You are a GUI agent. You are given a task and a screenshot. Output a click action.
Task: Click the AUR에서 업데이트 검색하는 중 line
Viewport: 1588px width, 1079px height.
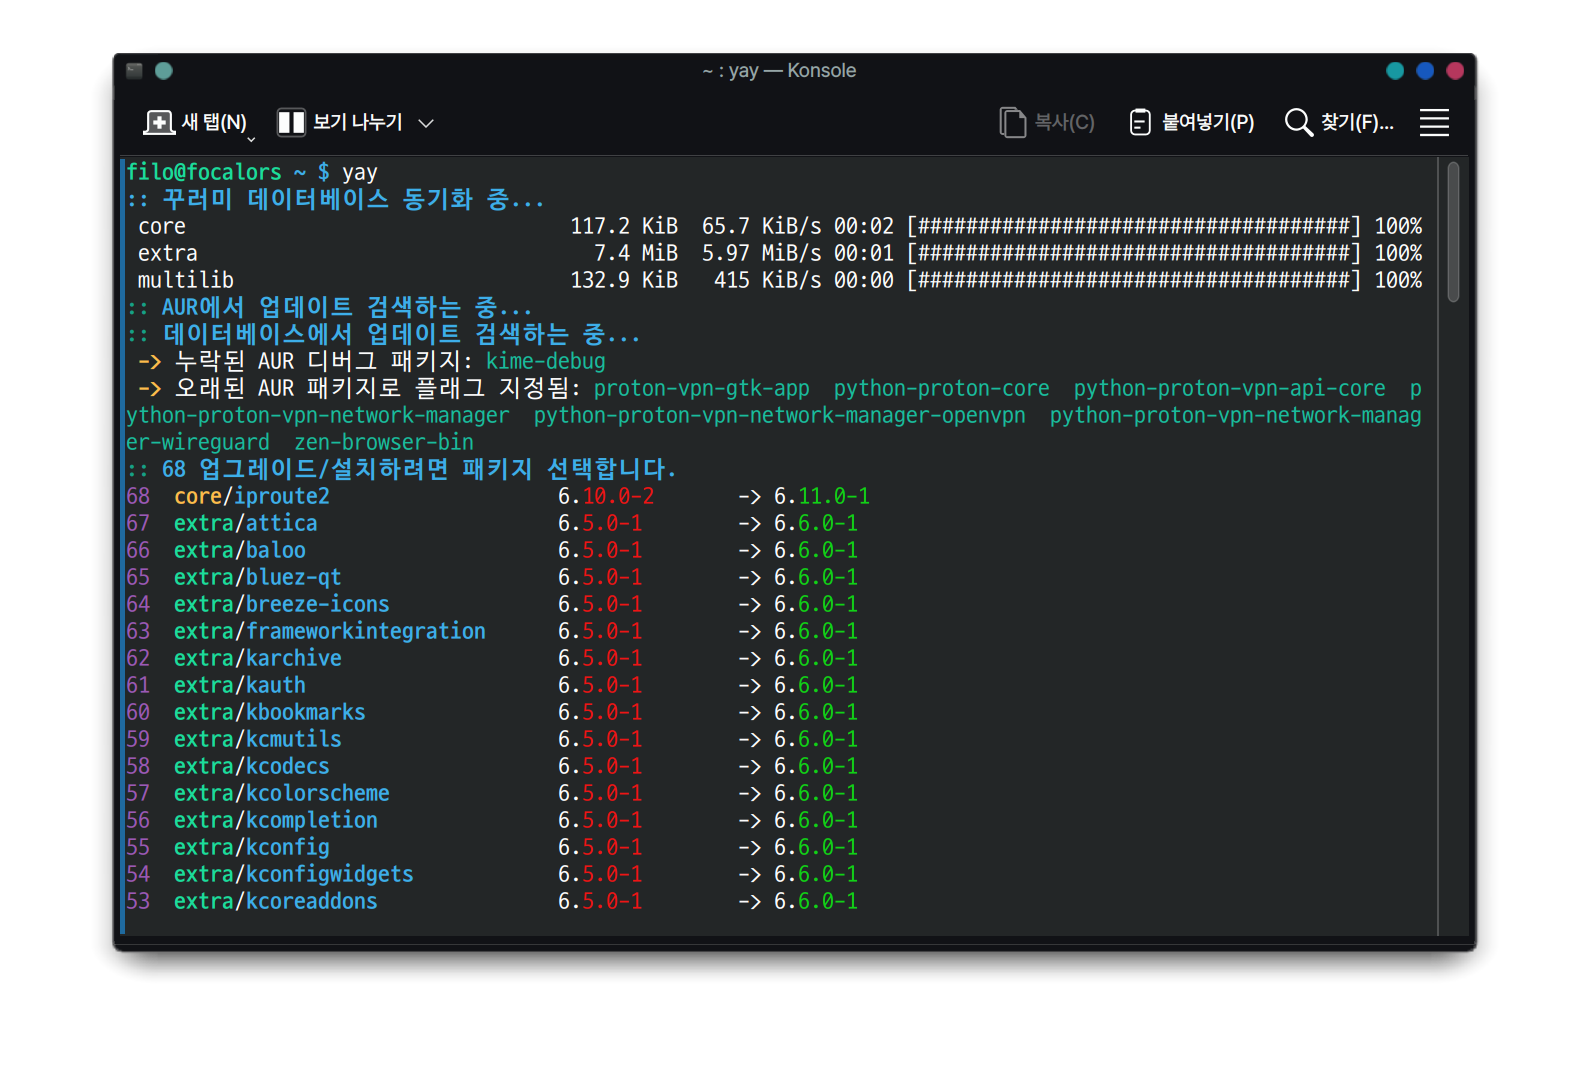tap(330, 307)
